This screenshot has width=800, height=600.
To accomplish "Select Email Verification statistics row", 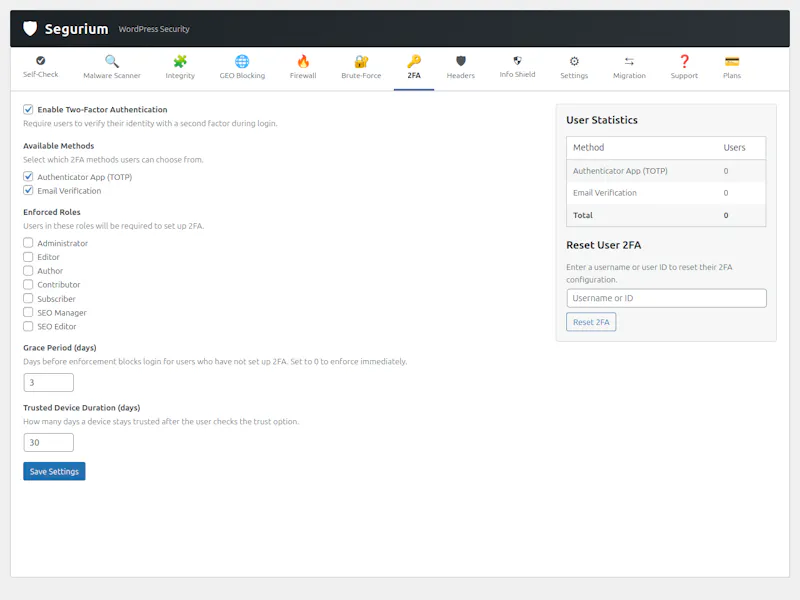I will point(666,193).
